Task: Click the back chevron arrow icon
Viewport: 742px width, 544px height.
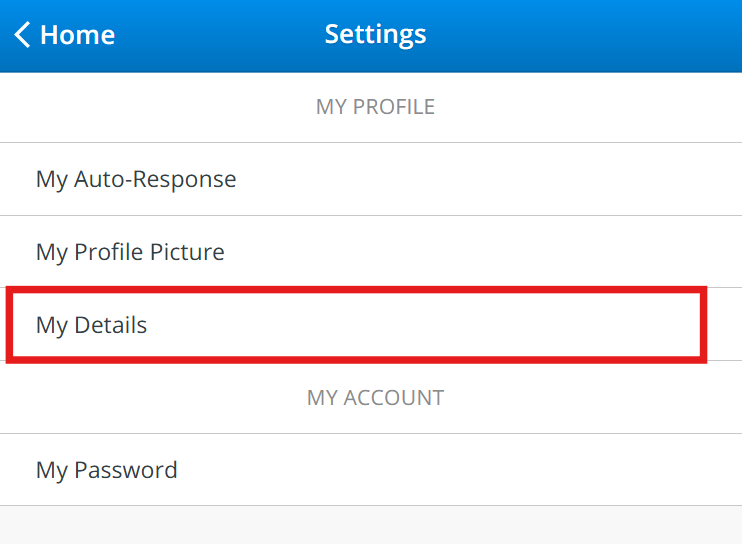Action: point(22,35)
